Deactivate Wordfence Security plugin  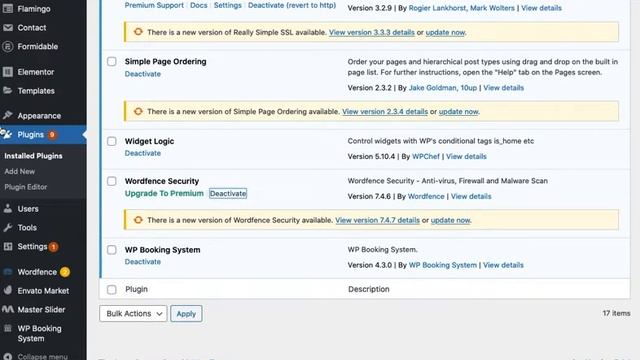pyautogui.click(x=228, y=193)
